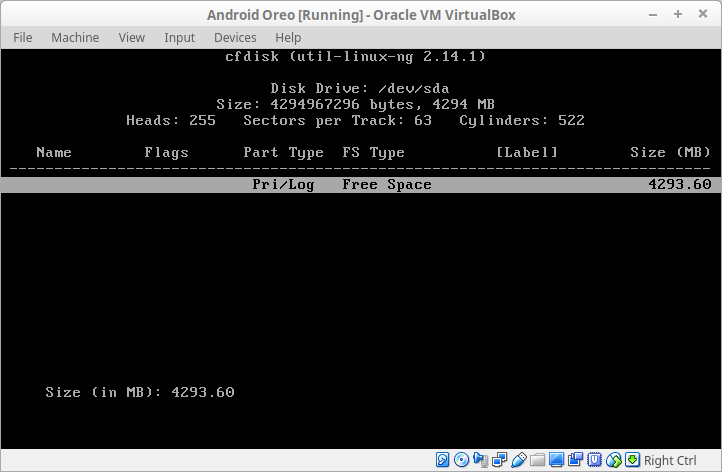Viewport: 722px width, 472px height.
Task: Open the View menu
Action: pos(132,37)
